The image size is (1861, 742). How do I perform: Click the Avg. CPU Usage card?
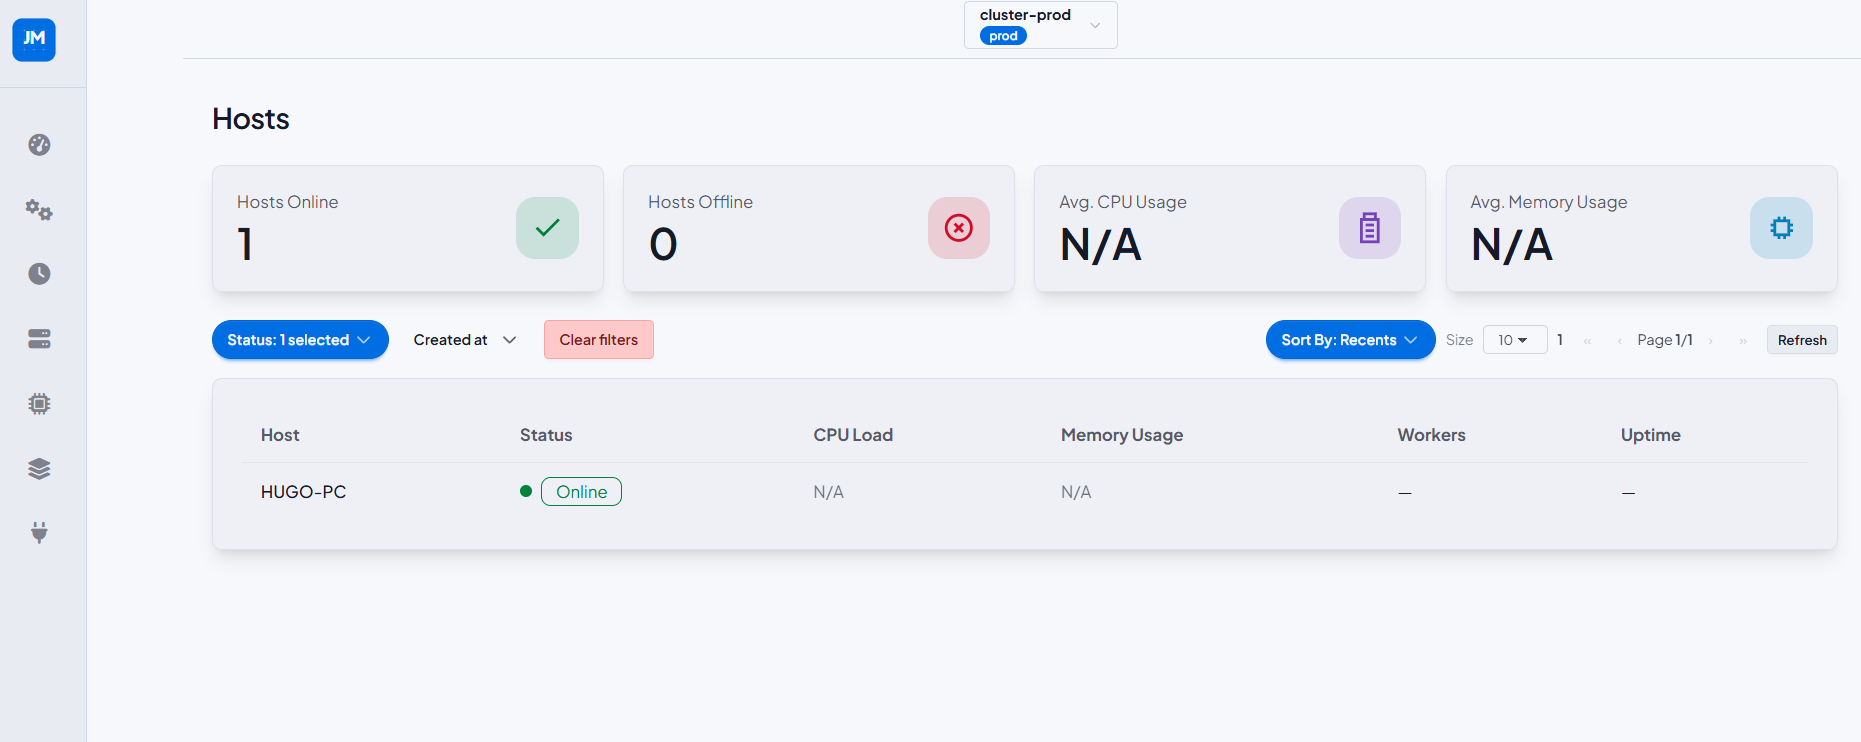(x=1230, y=229)
